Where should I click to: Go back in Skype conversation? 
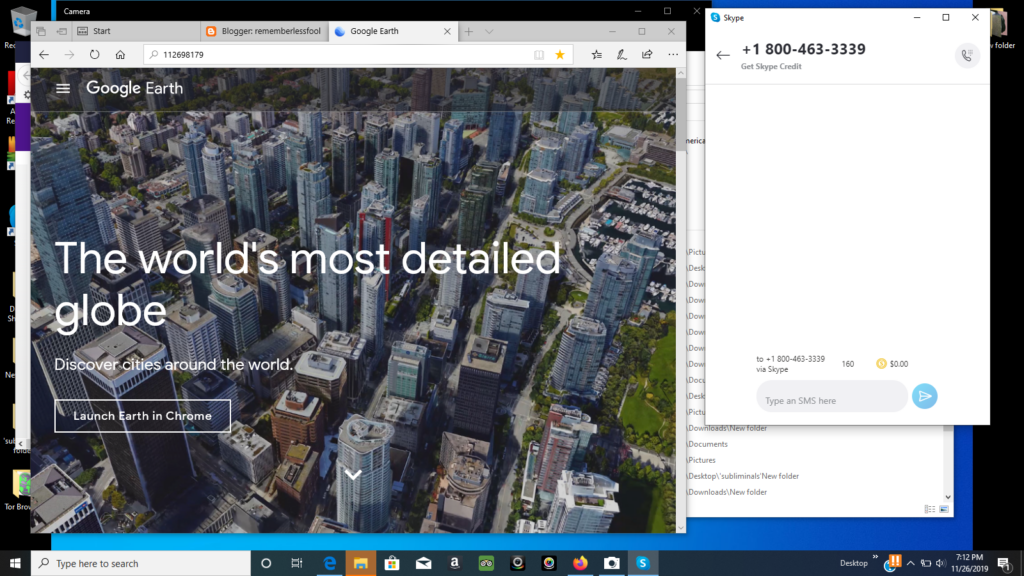(x=722, y=56)
